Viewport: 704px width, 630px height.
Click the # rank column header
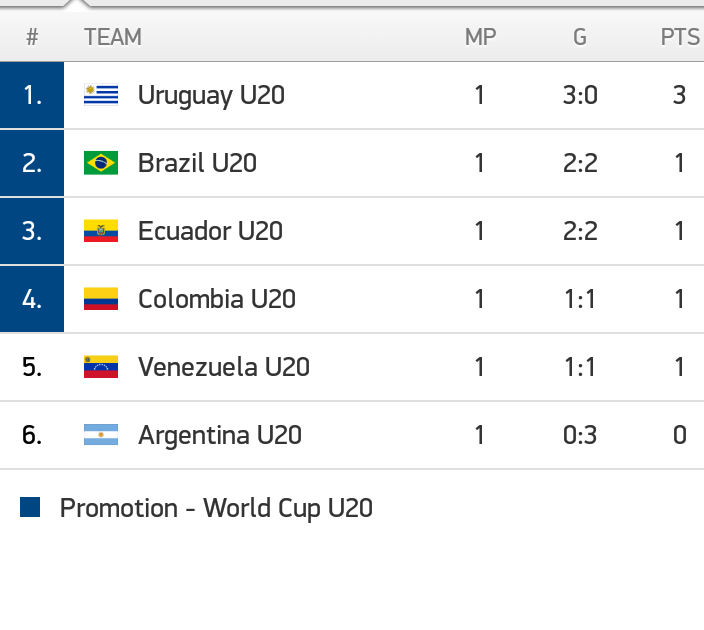coord(32,37)
